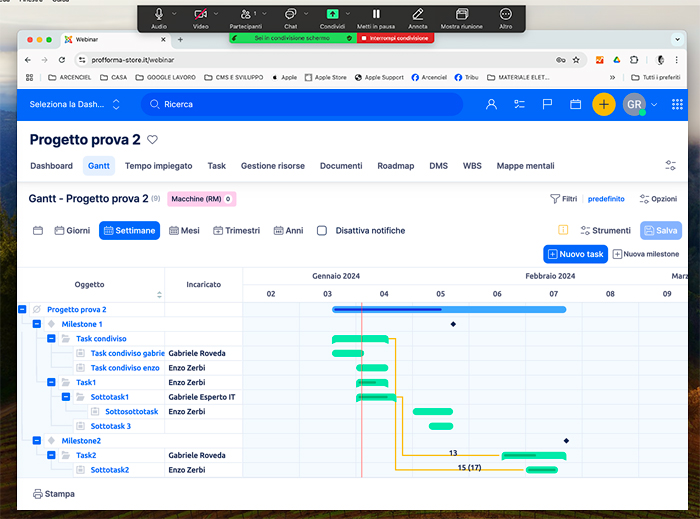Collapse the Milestone 1 row

click(x=37, y=324)
